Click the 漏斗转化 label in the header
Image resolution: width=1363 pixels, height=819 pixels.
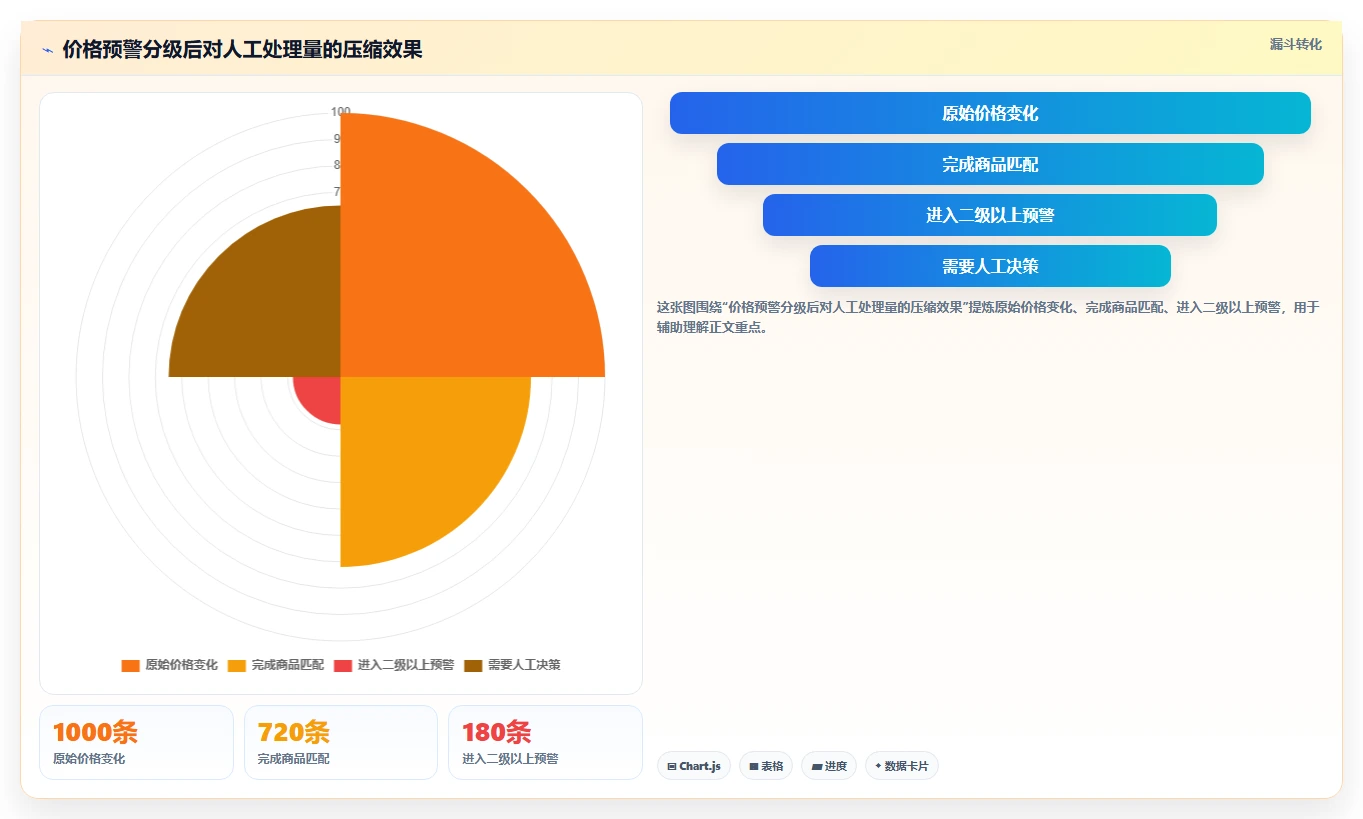1295,44
